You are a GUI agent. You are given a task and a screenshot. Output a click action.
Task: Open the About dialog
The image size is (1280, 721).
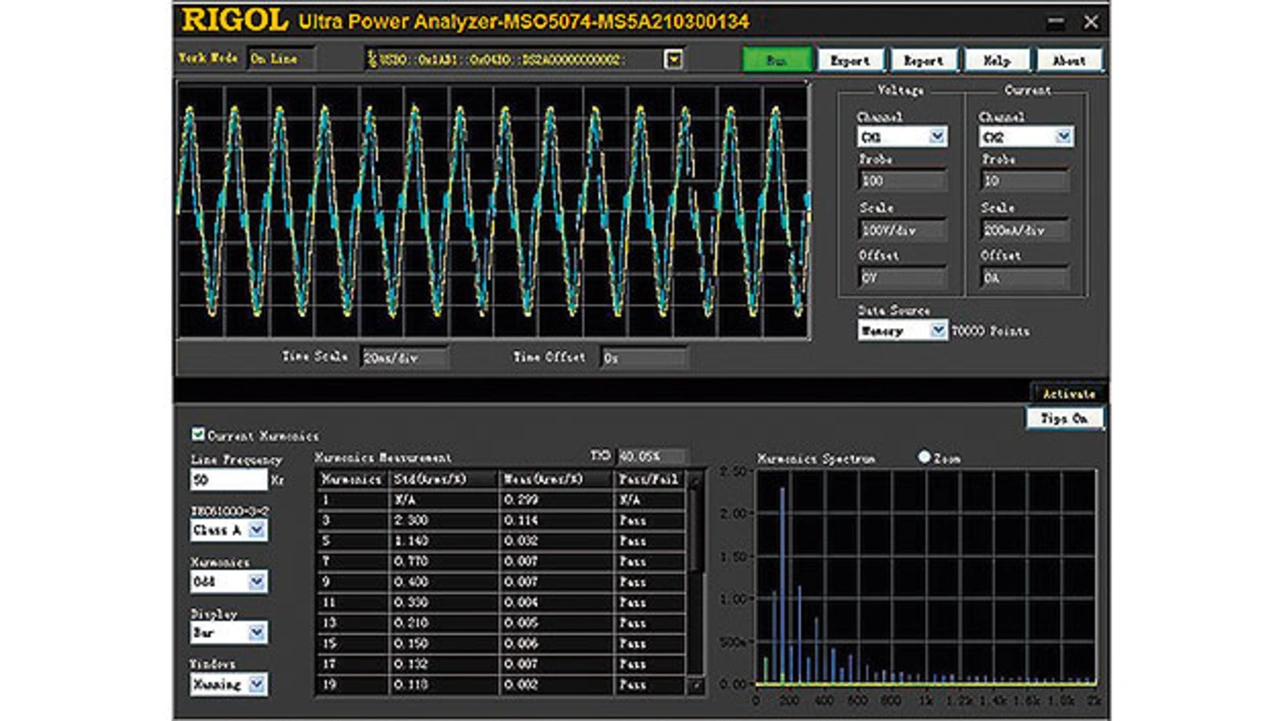[1069, 60]
